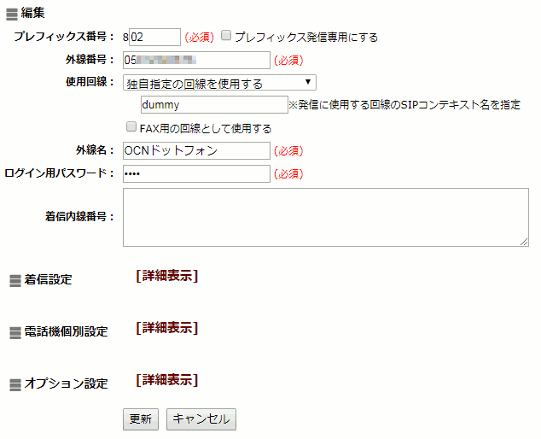Image resolution: width=541 pixels, height=439 pixels.
Task: Focus the ログイン用パスワード field
Action: (197, 174)
